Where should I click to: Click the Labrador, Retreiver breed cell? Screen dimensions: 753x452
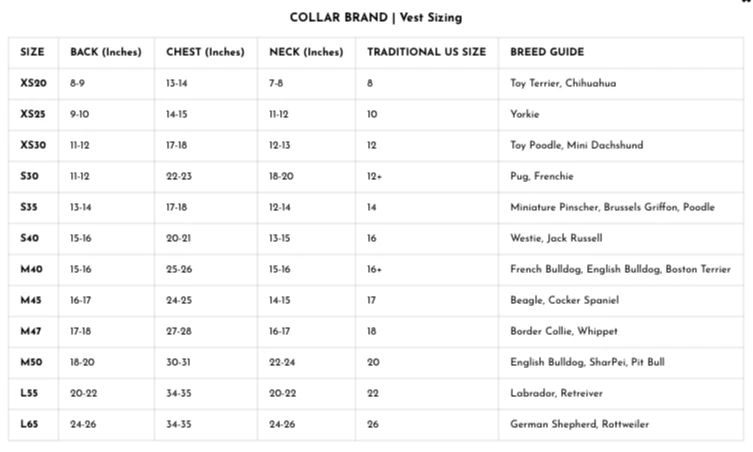(556, 393)
